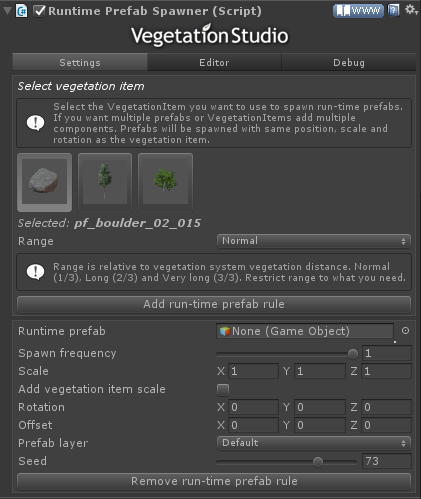This screenshot has width=421, height=499.
Task: Collapse the Runtime Prefab Spawner component foldout
Action: coord(7,11)
